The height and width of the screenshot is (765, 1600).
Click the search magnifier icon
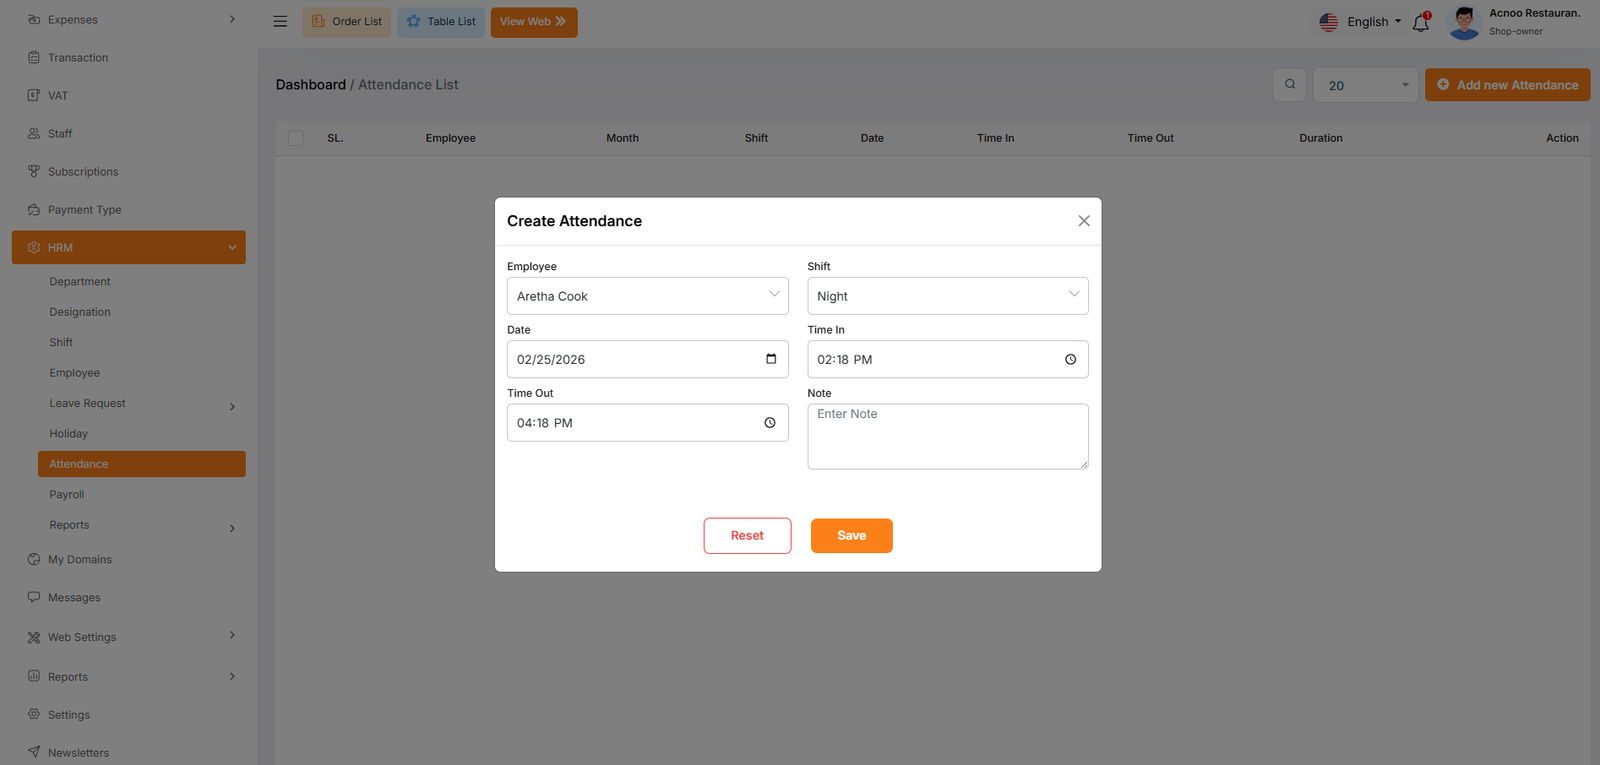(1290, 85)
